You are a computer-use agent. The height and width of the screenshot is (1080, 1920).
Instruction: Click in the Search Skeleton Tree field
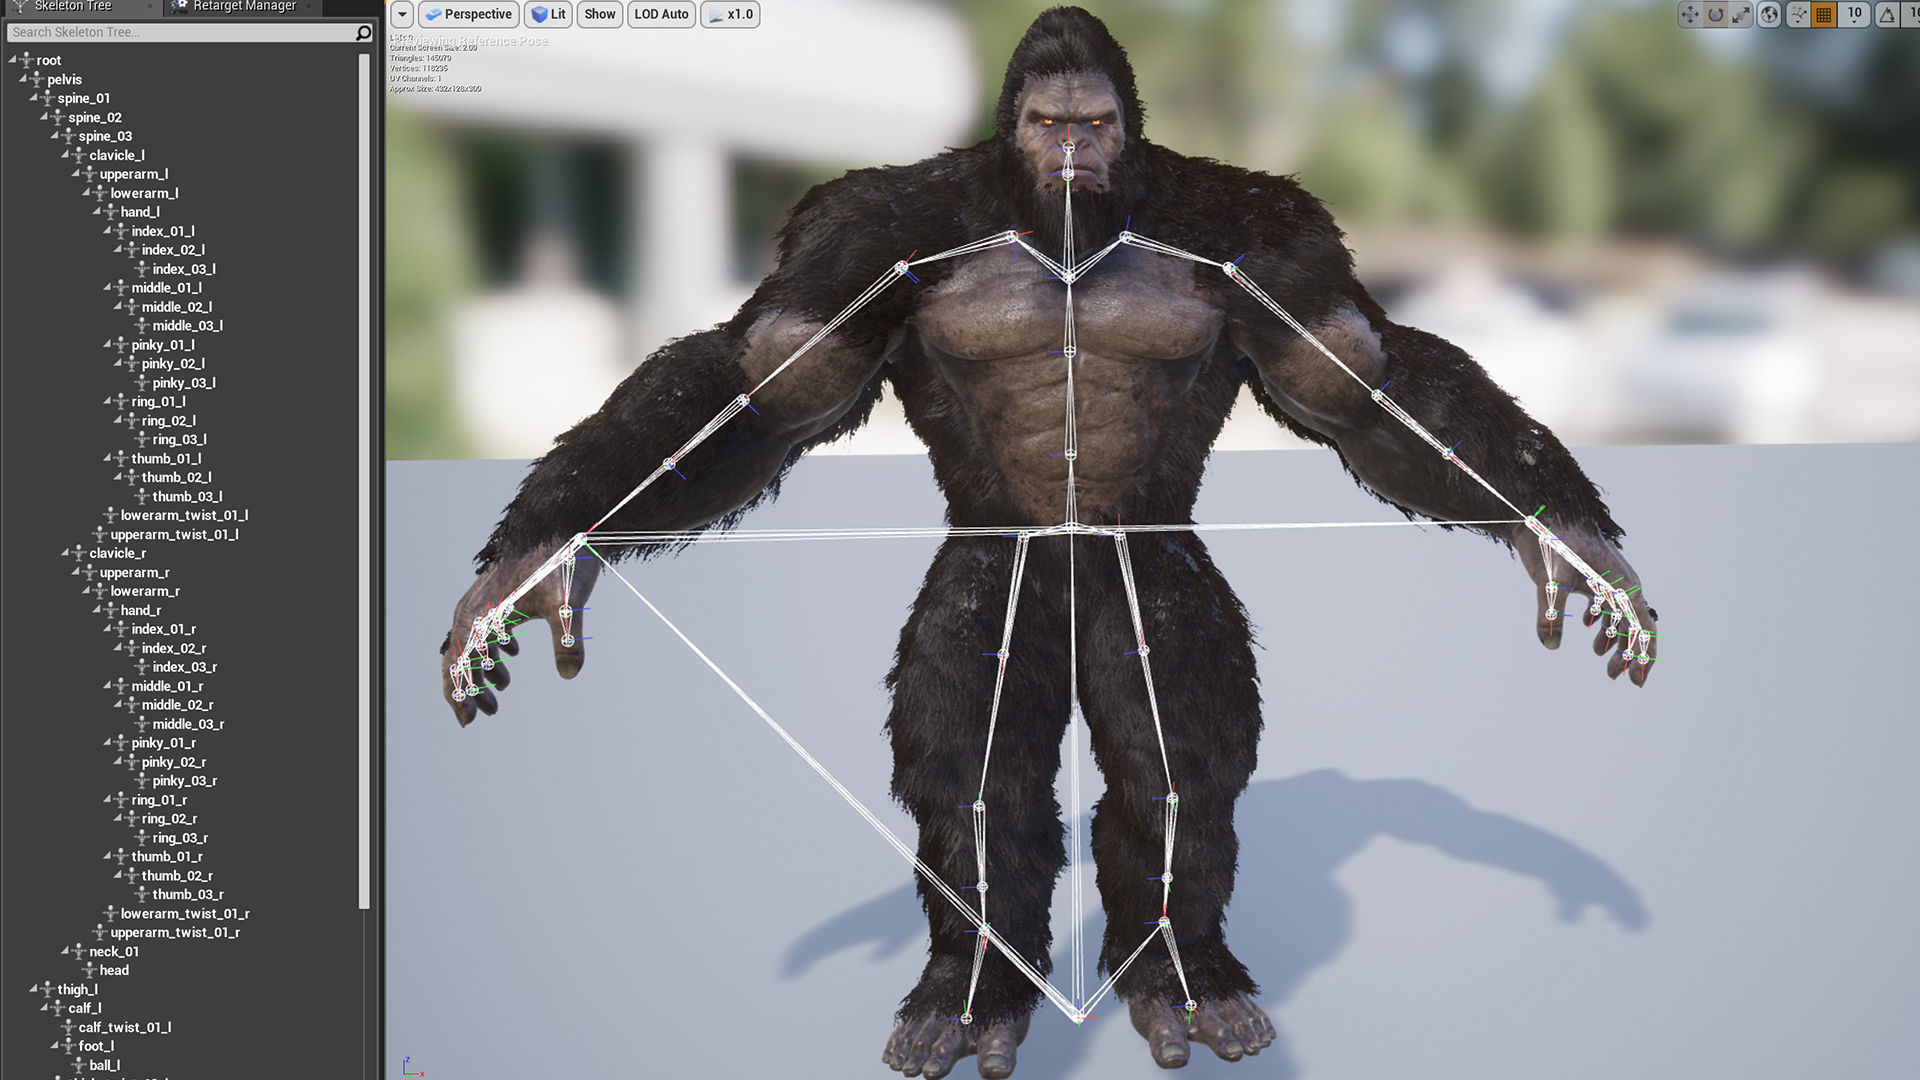coord(180,33)
